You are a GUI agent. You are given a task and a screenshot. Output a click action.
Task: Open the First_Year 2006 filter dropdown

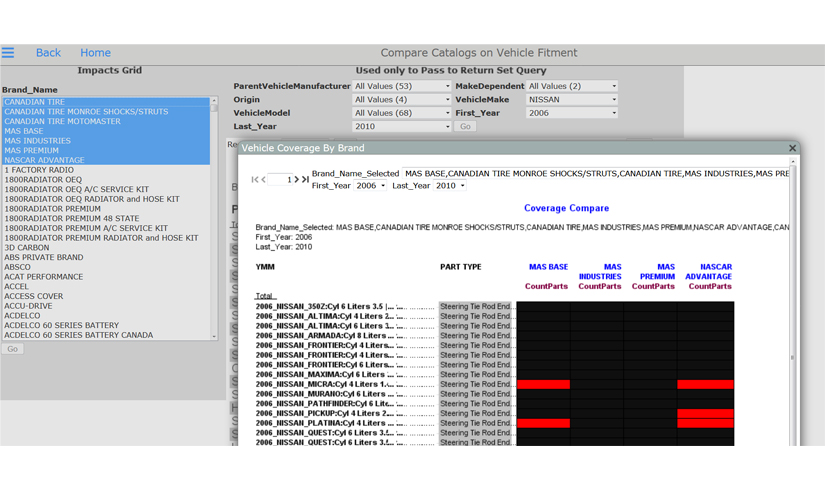[x=571, y=113]
